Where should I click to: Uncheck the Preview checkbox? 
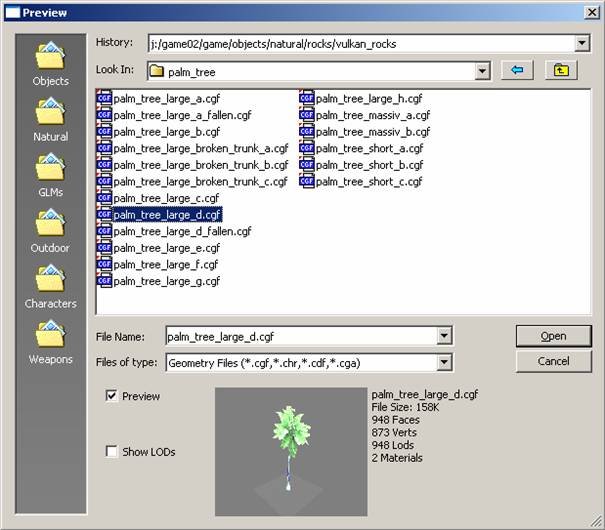coord(111,396)
